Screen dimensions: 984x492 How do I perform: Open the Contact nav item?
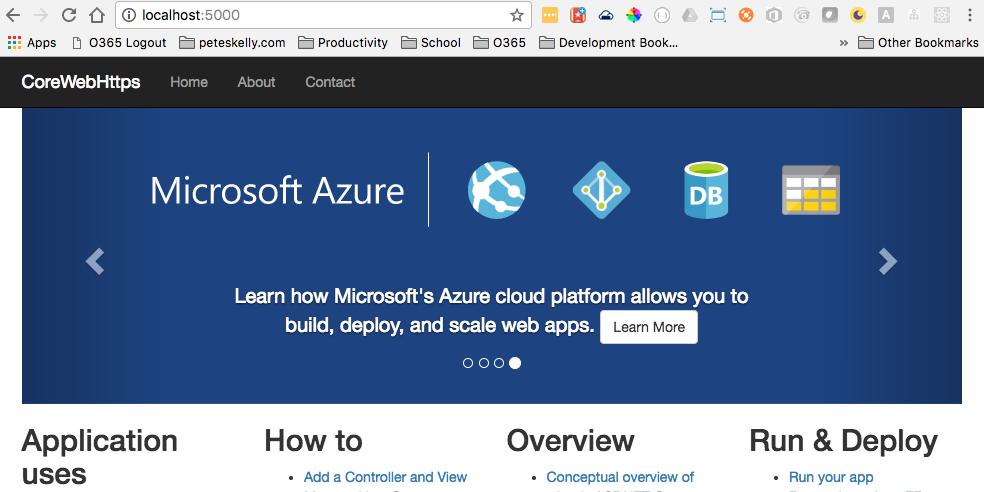[330, 82]
